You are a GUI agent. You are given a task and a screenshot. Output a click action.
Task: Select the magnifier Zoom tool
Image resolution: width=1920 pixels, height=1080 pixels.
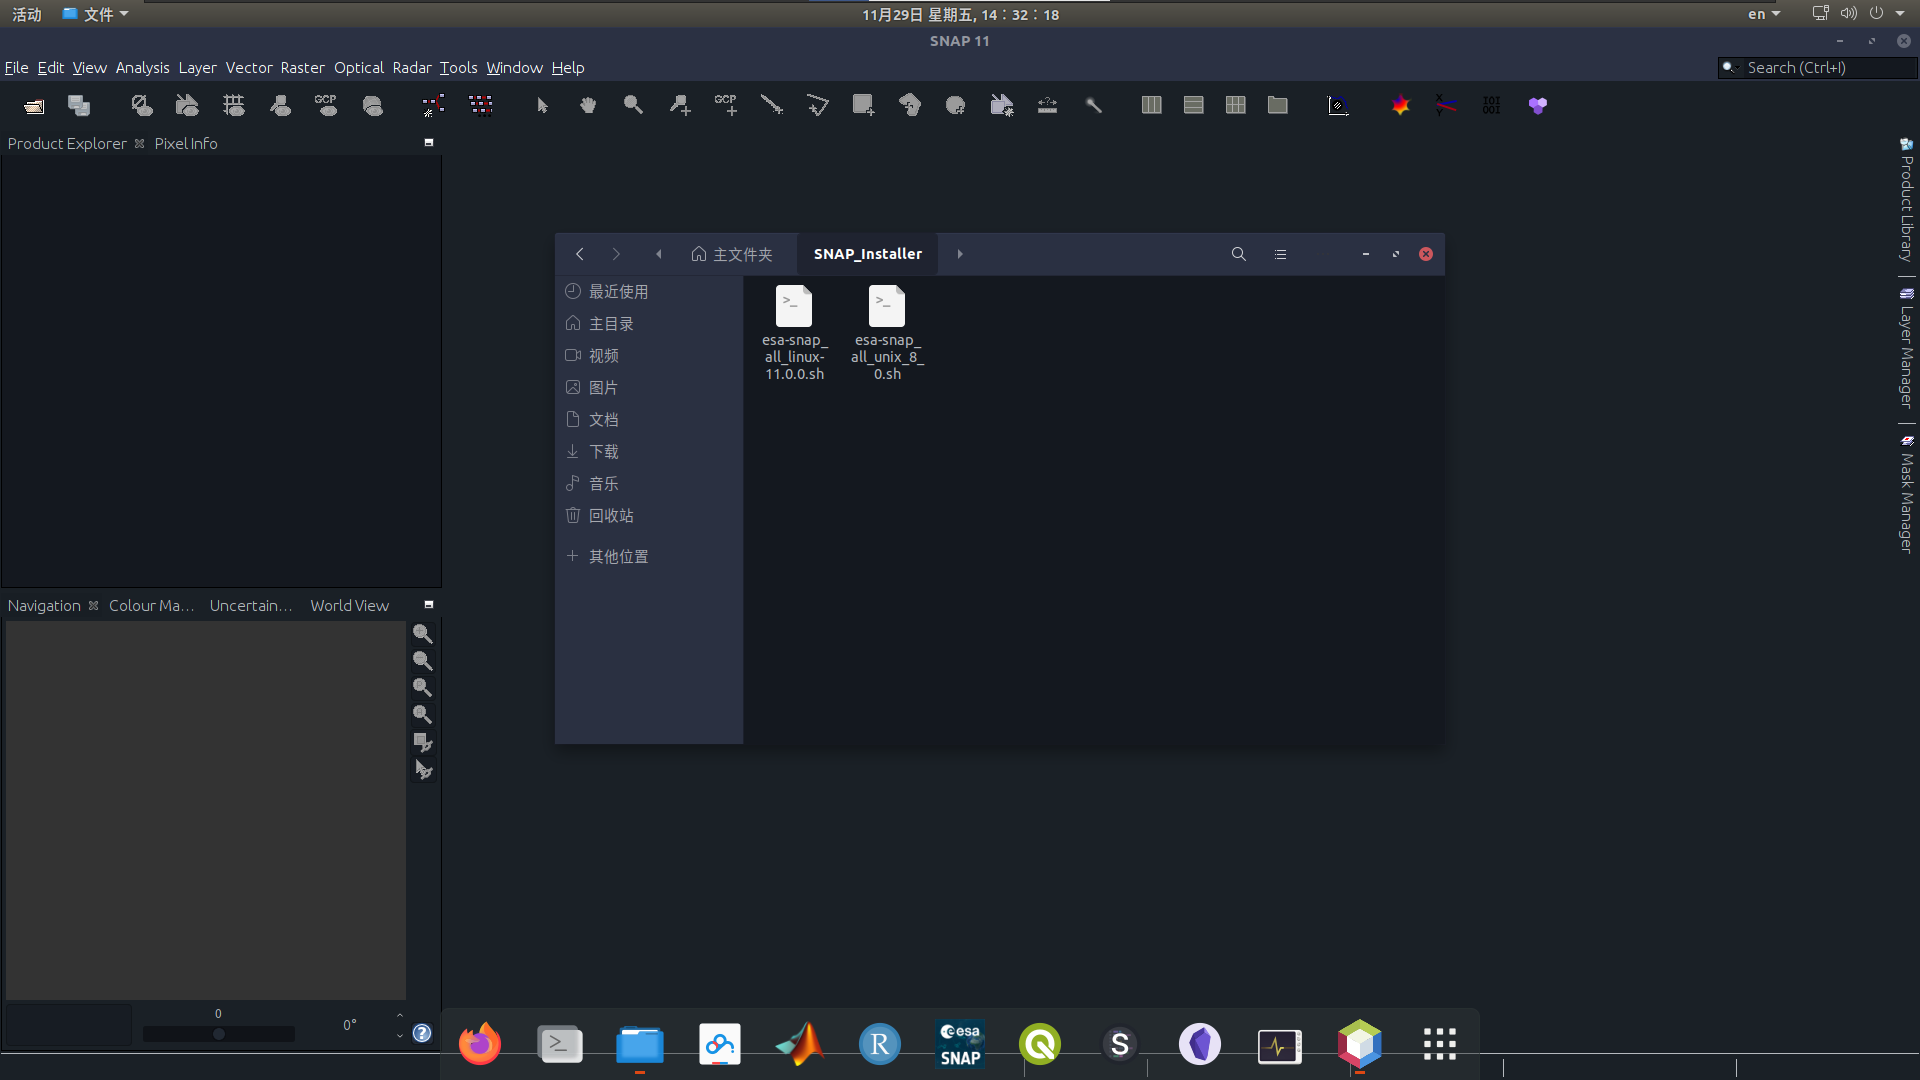pos(634,106)
